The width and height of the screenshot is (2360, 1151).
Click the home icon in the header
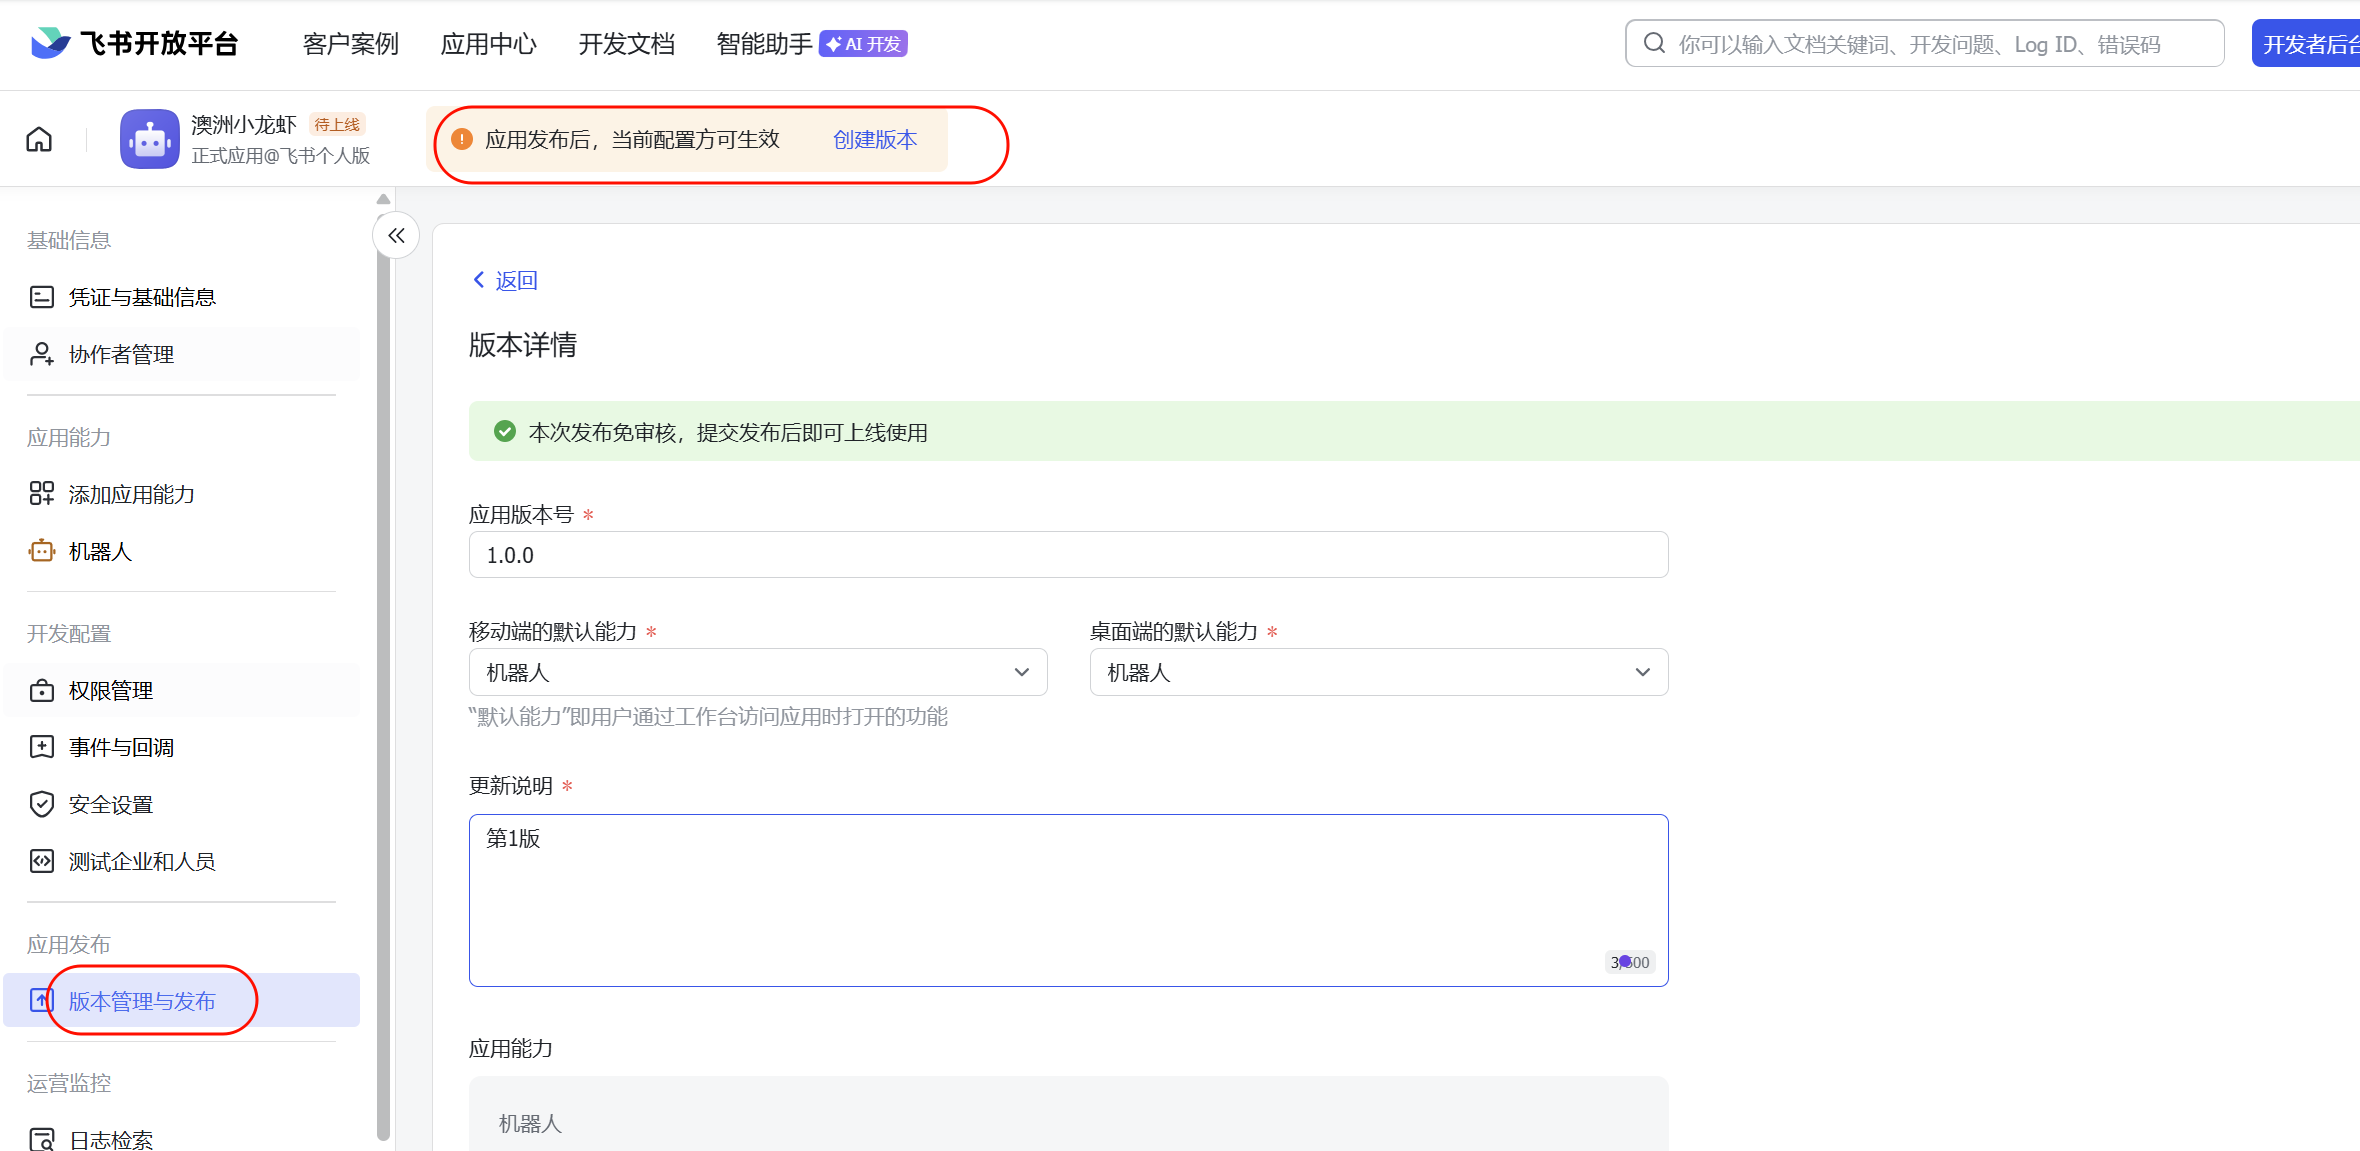pyautogui.click(x=39, y=139)
